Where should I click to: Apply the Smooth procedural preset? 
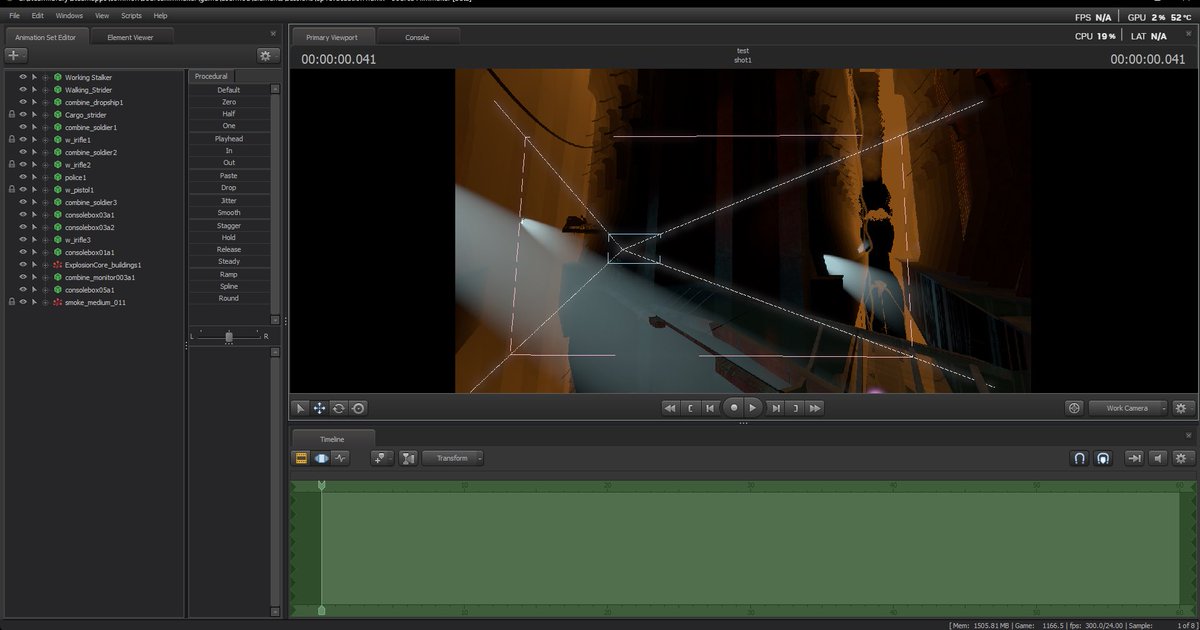[229, 213]
